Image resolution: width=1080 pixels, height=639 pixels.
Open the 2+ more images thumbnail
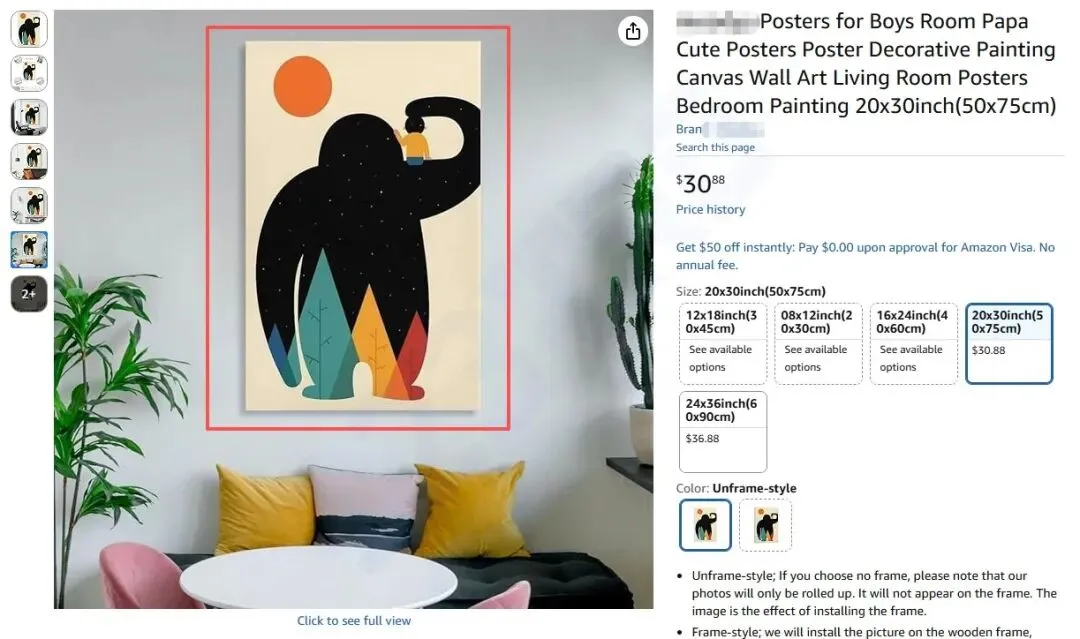pyautogui.click(x=29, y=293)
